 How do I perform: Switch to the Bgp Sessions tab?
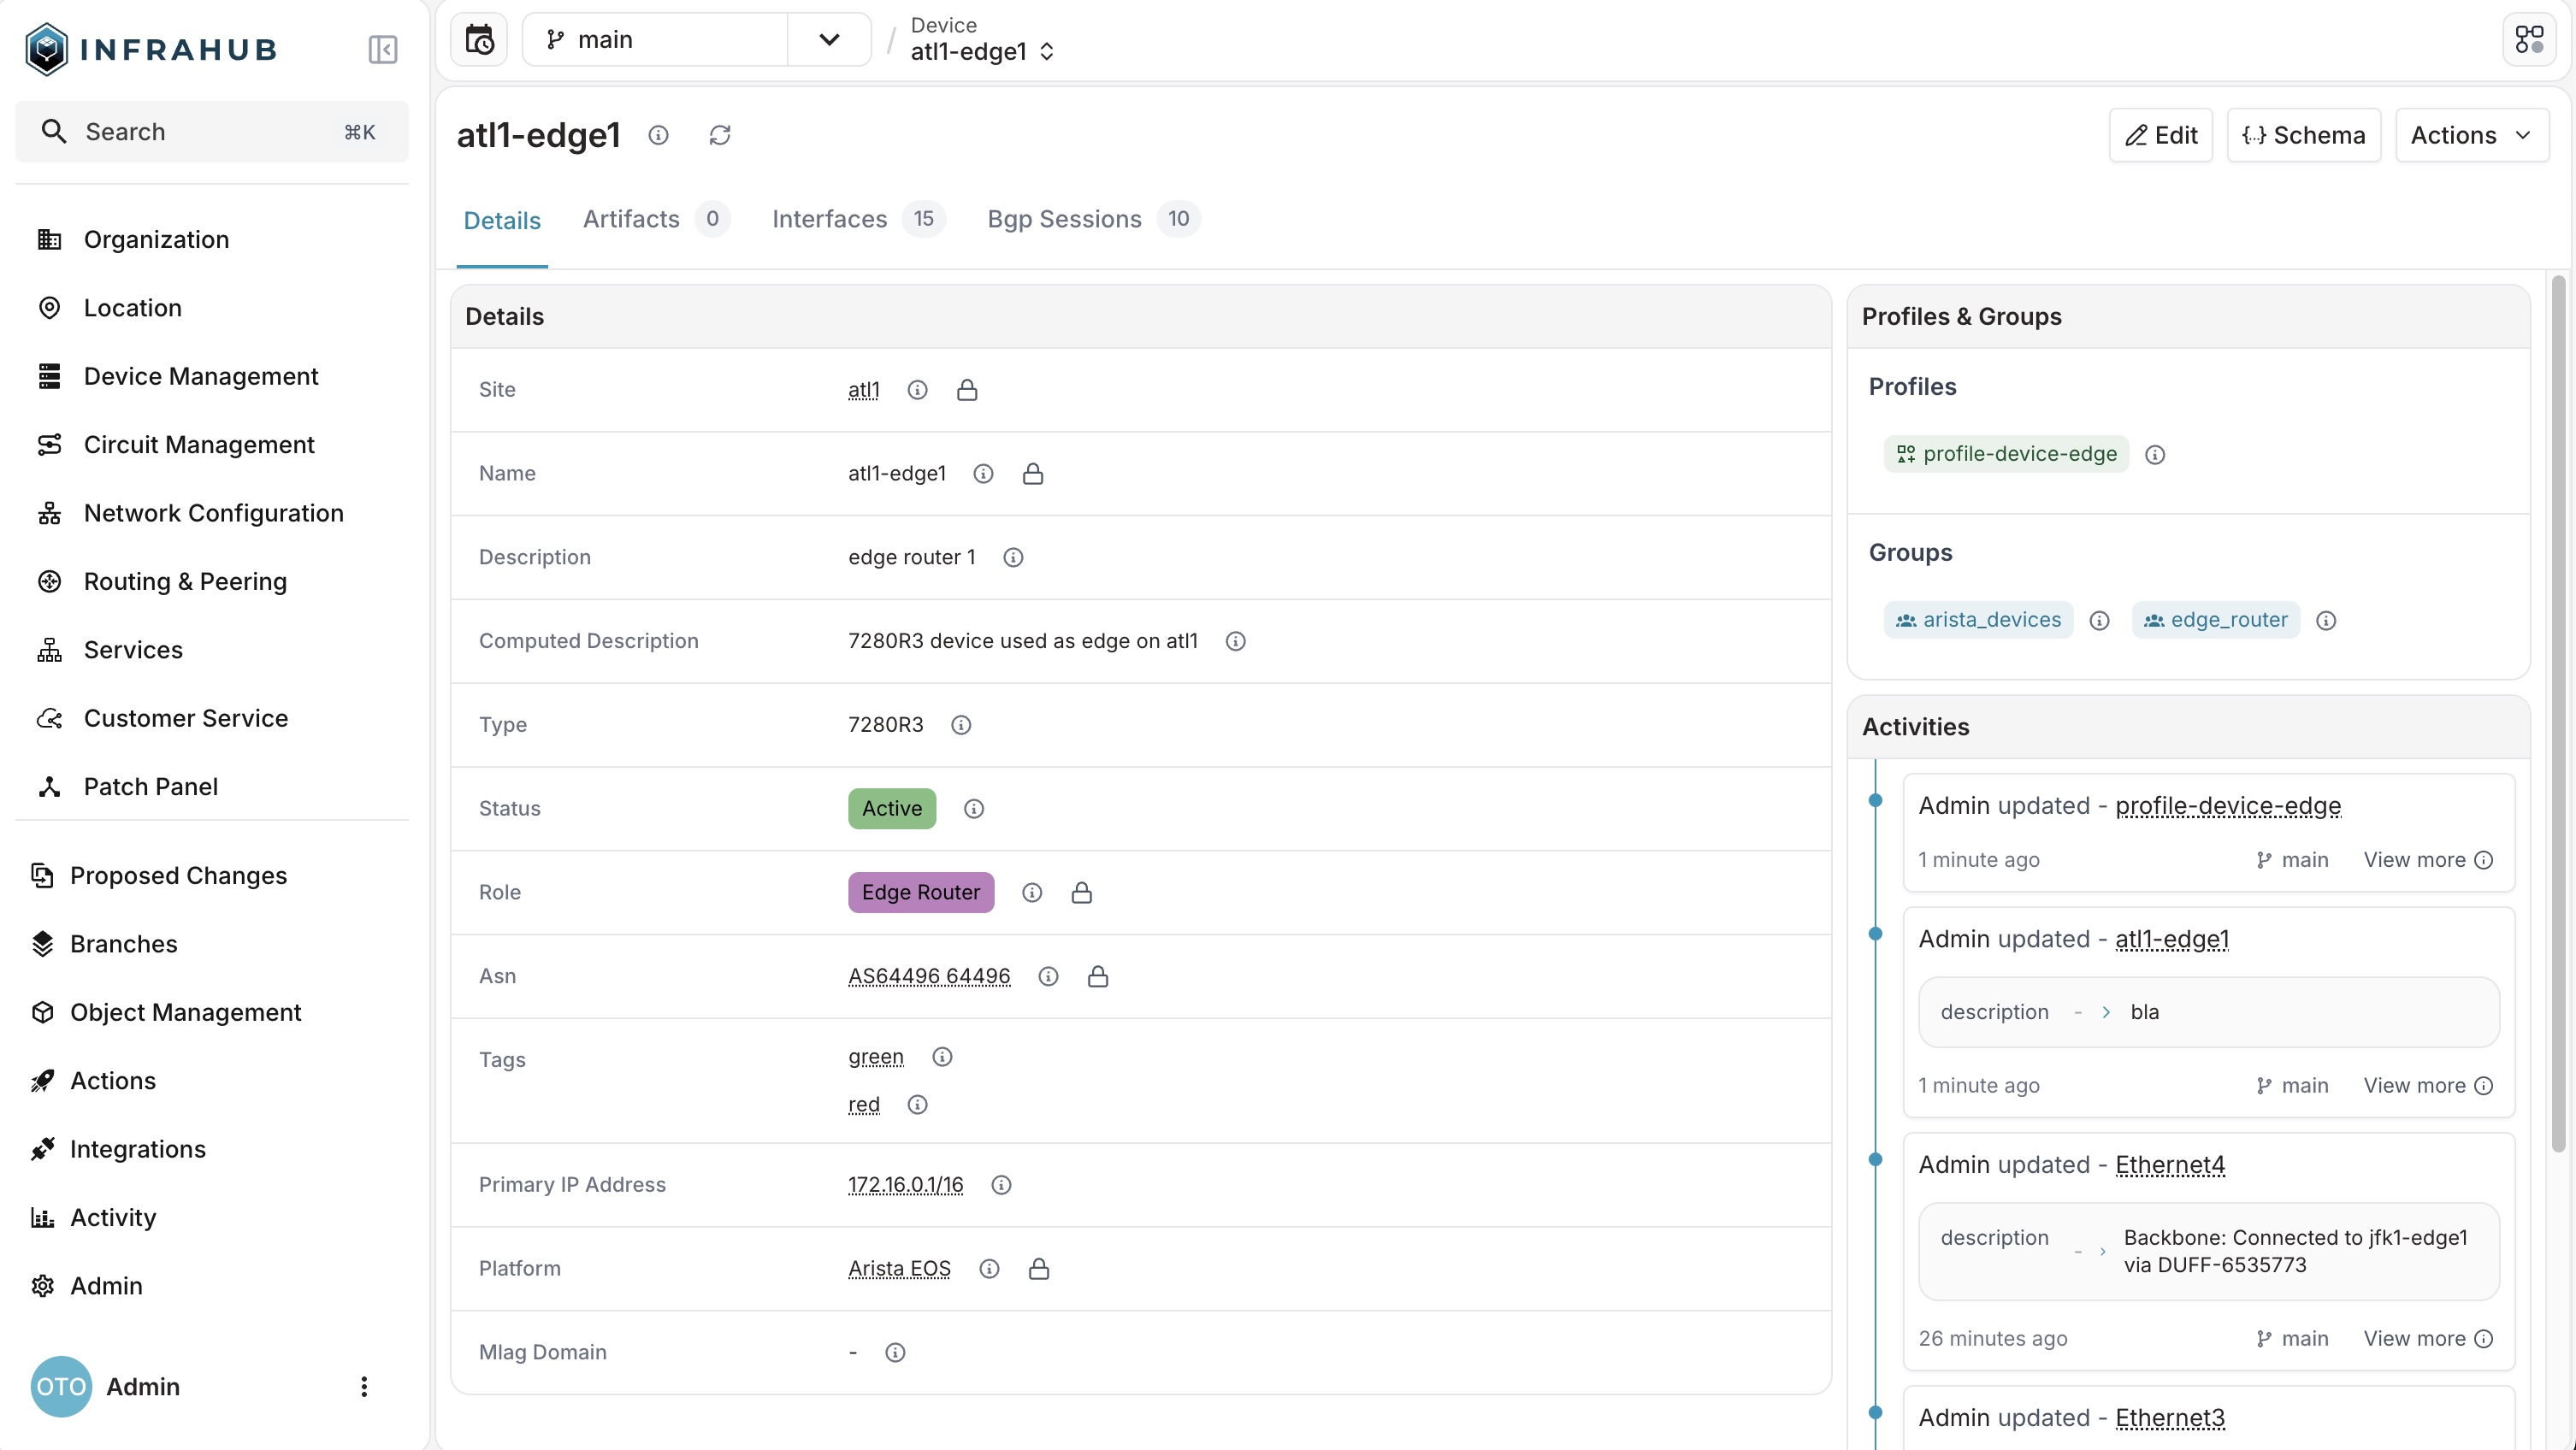[x=1064, y=219]
